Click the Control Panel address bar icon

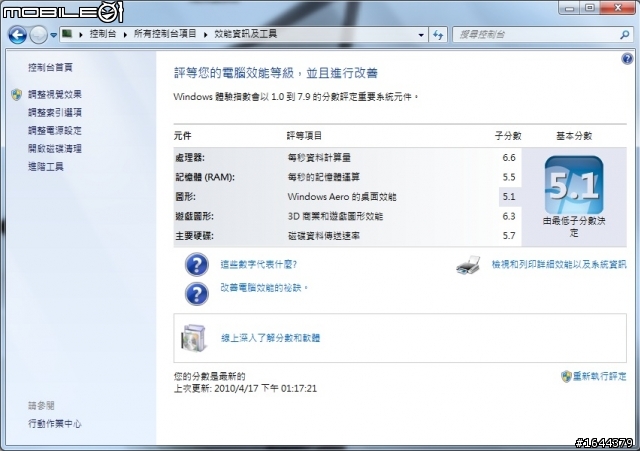coord(67,34)
